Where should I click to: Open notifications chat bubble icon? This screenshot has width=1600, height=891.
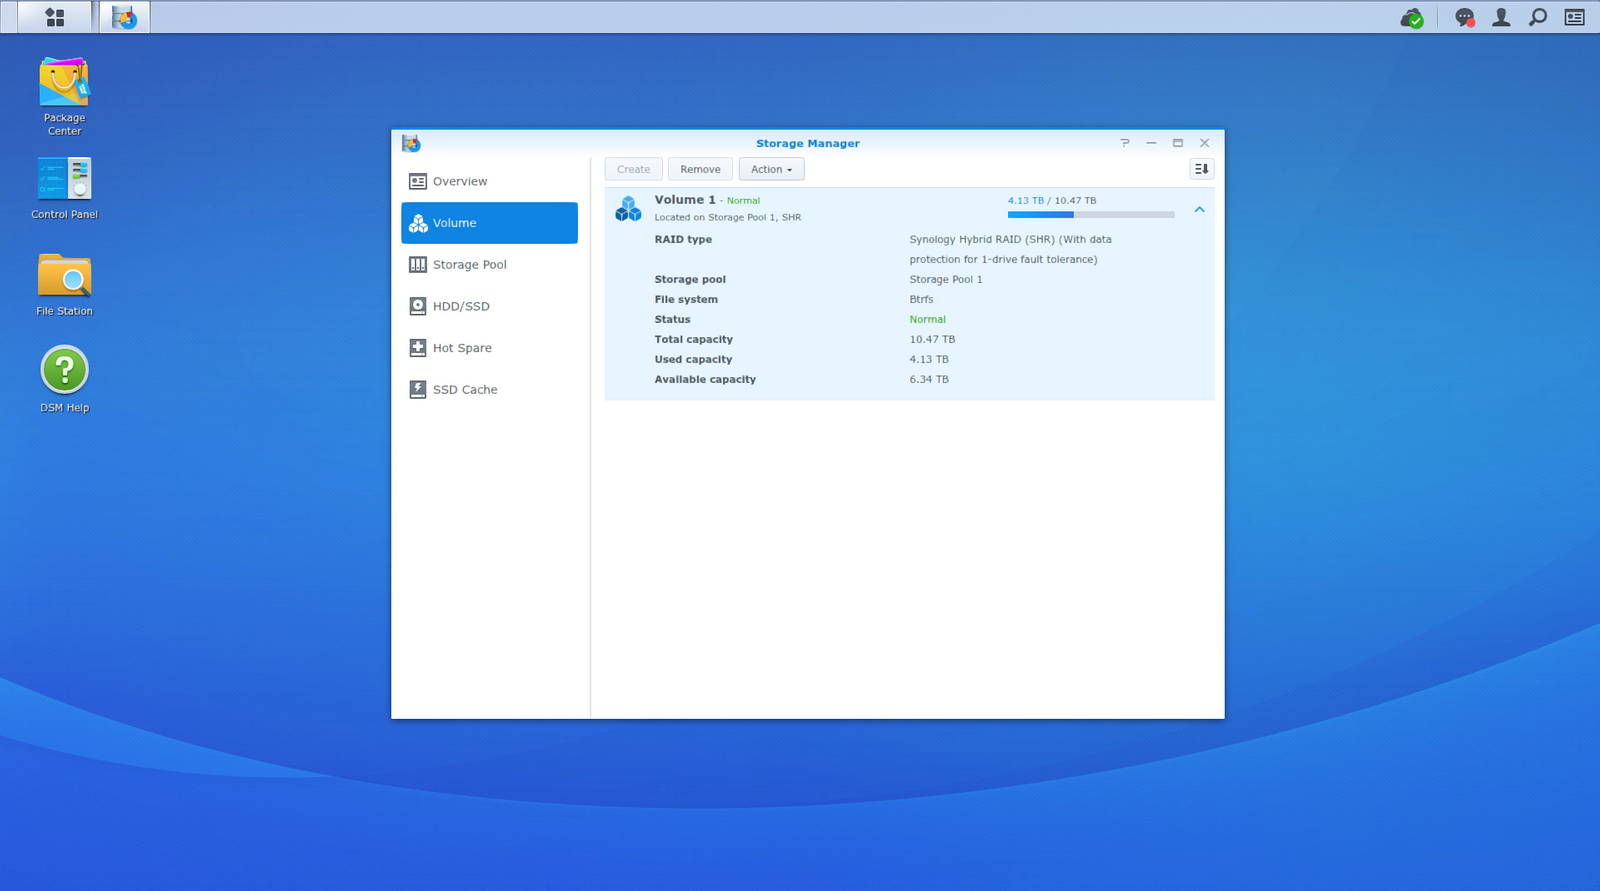1465,17
